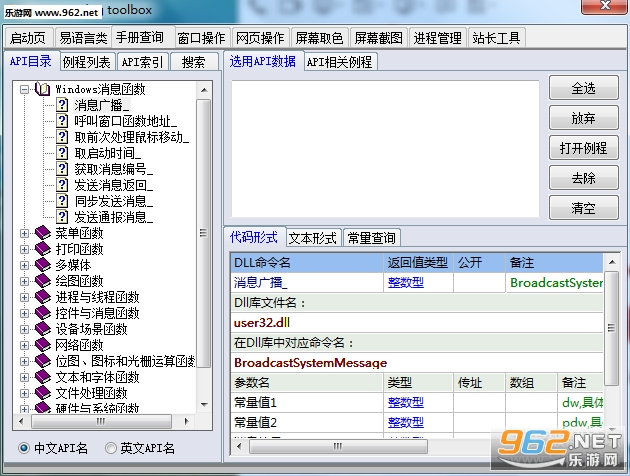This screenshot has width=630, height=476.
Task: Open the 屏幕取色 tab
Action: 320,38
